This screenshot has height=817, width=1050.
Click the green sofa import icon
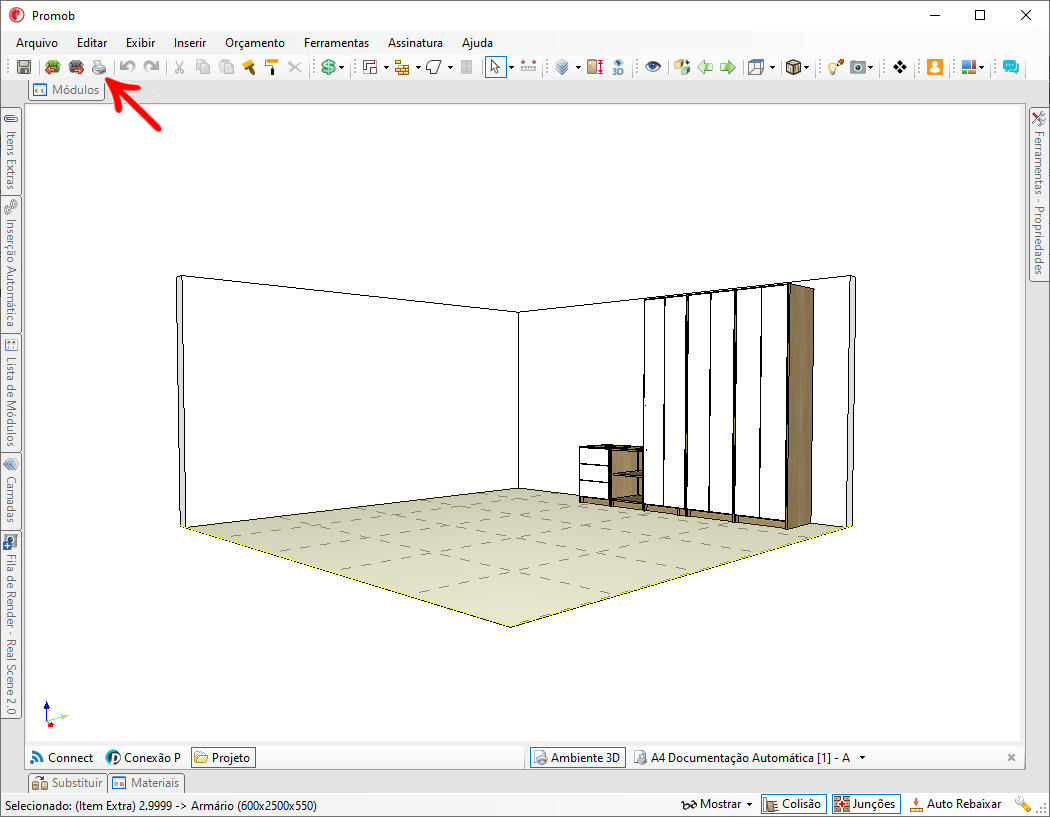point(52,67)
